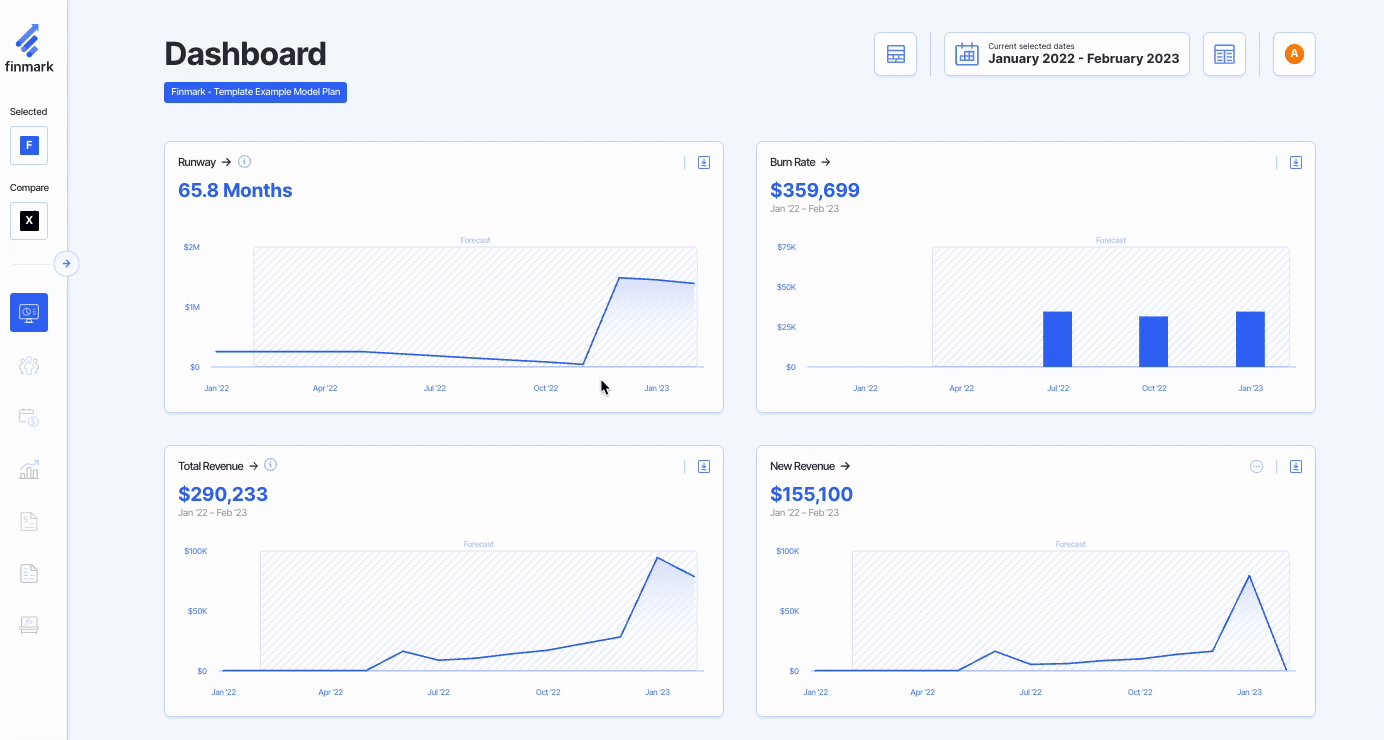Viewport: 1384px width, 740px height.
Task: Open the user avatar A account menu
Action: pos(1294,54)
